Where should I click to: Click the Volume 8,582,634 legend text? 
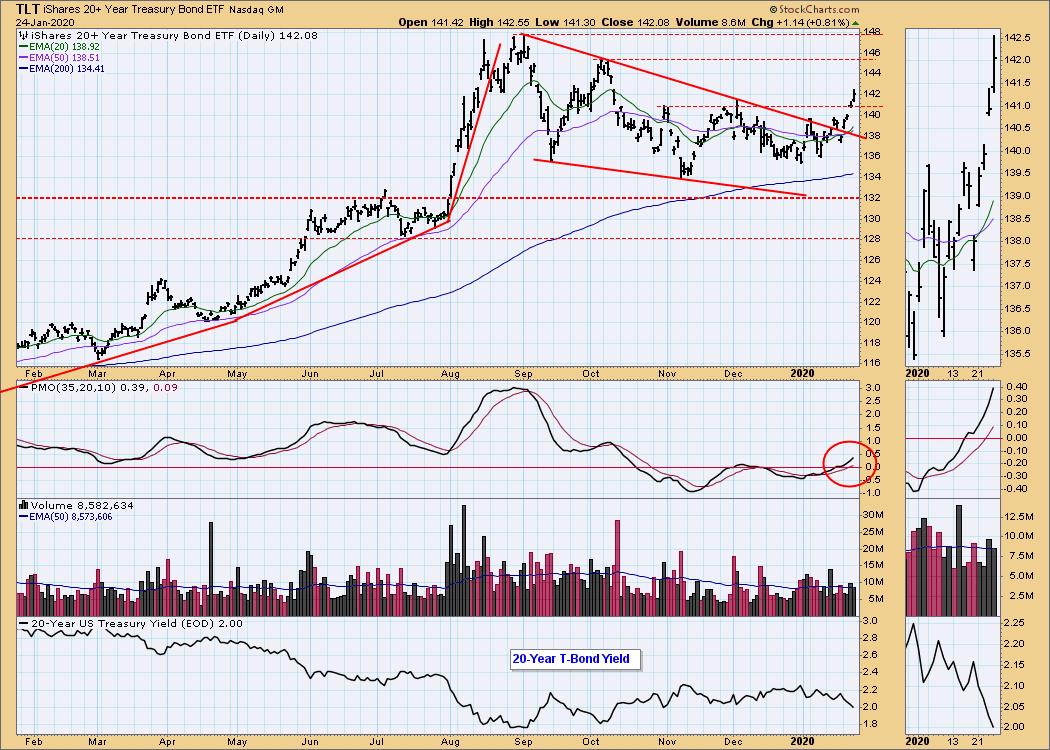[82, 506]
